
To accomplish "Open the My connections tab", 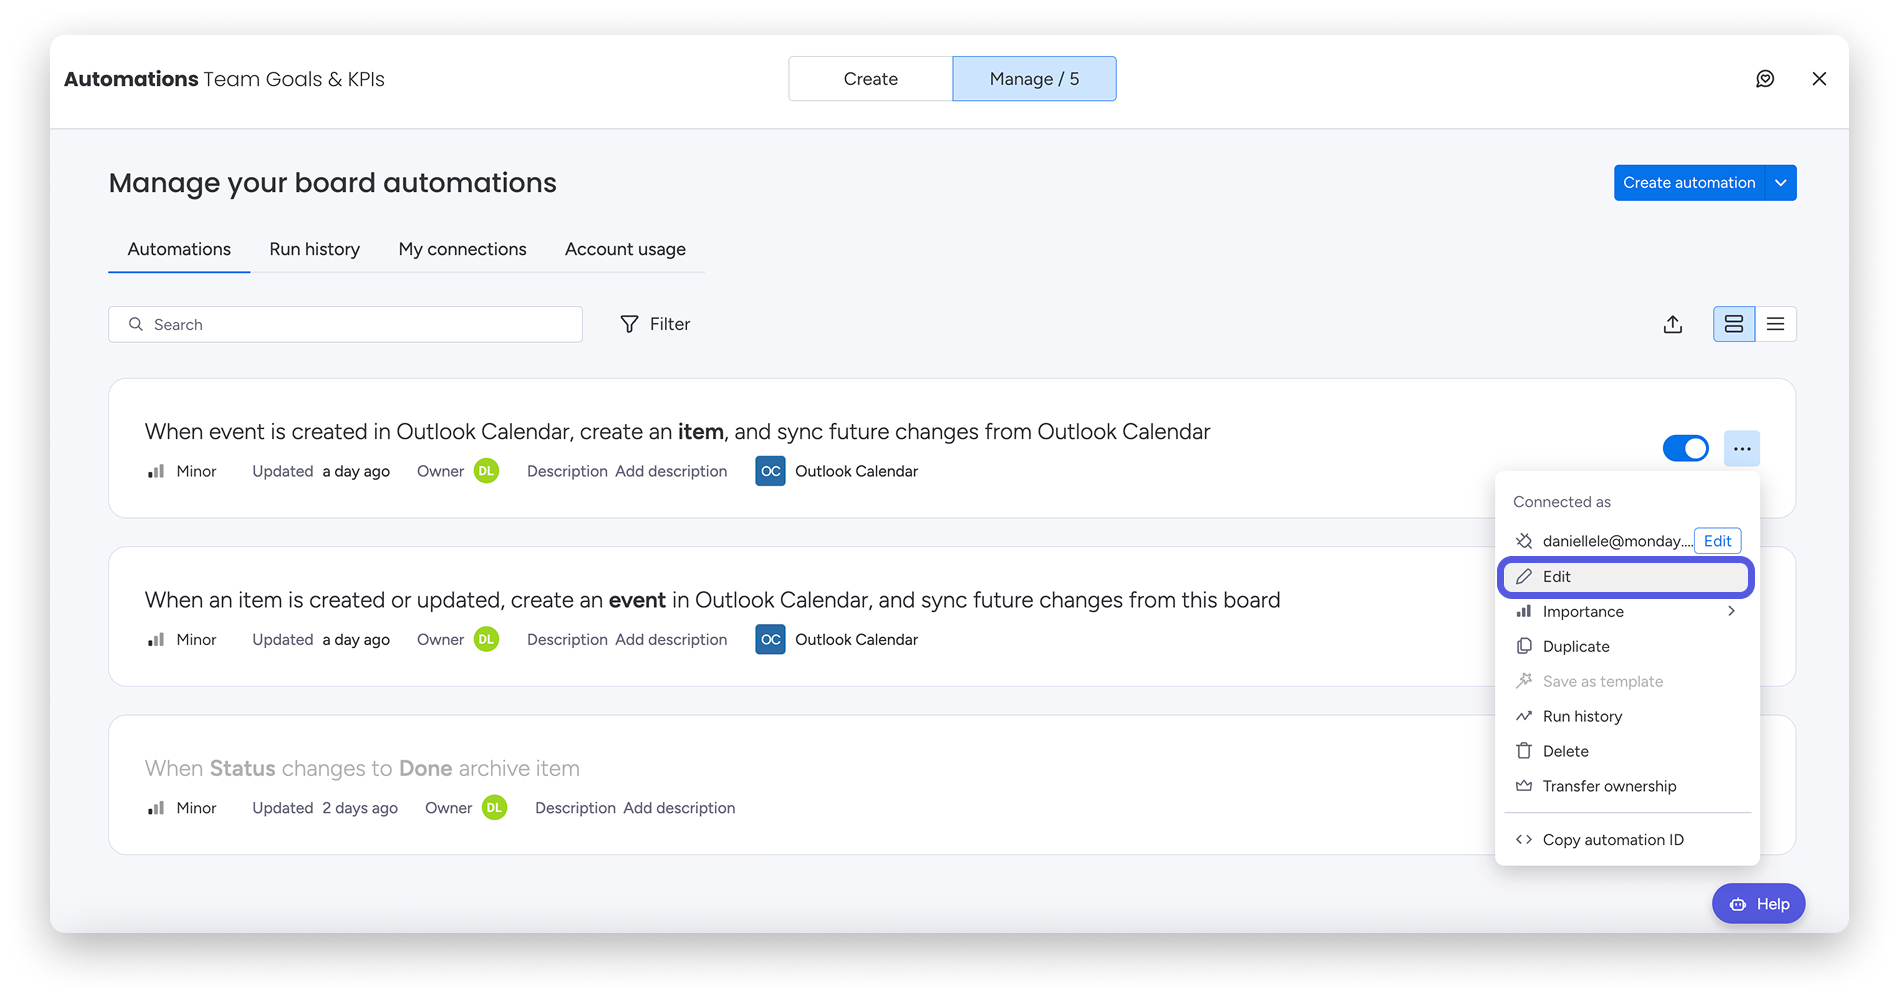I will [462, 249].
